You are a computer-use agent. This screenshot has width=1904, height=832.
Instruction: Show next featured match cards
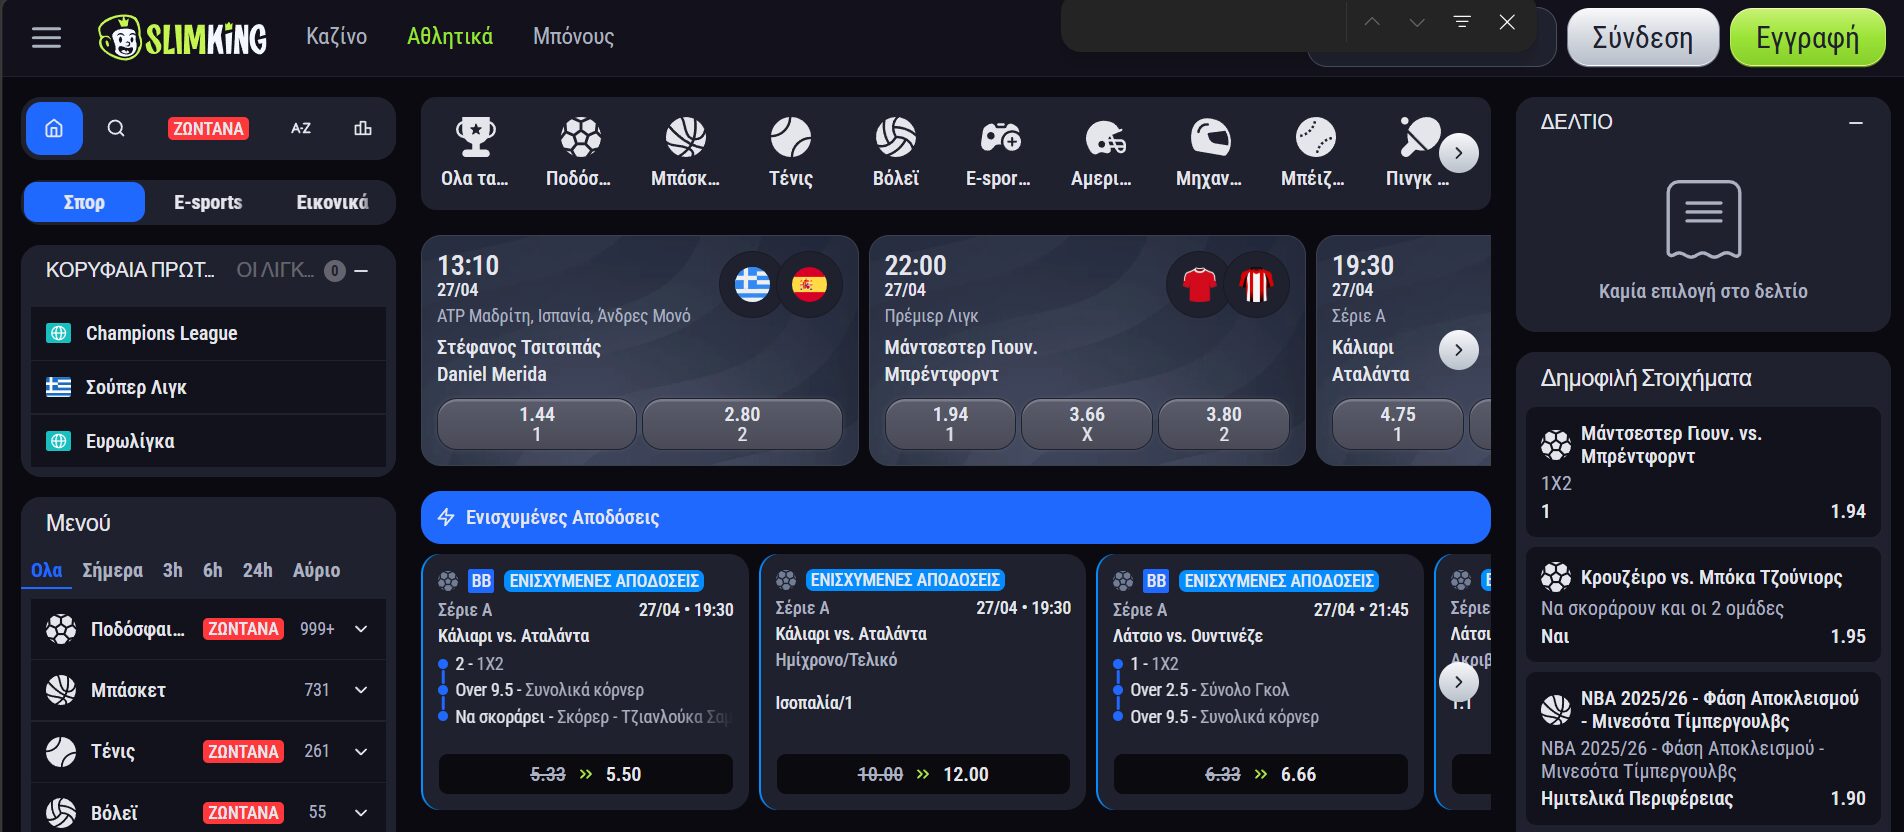[x=1459, y=350]
